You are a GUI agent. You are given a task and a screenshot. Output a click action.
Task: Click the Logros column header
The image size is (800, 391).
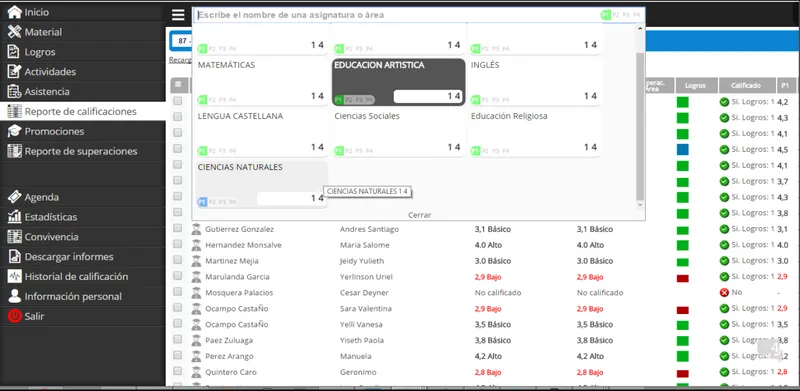(695, 86)
